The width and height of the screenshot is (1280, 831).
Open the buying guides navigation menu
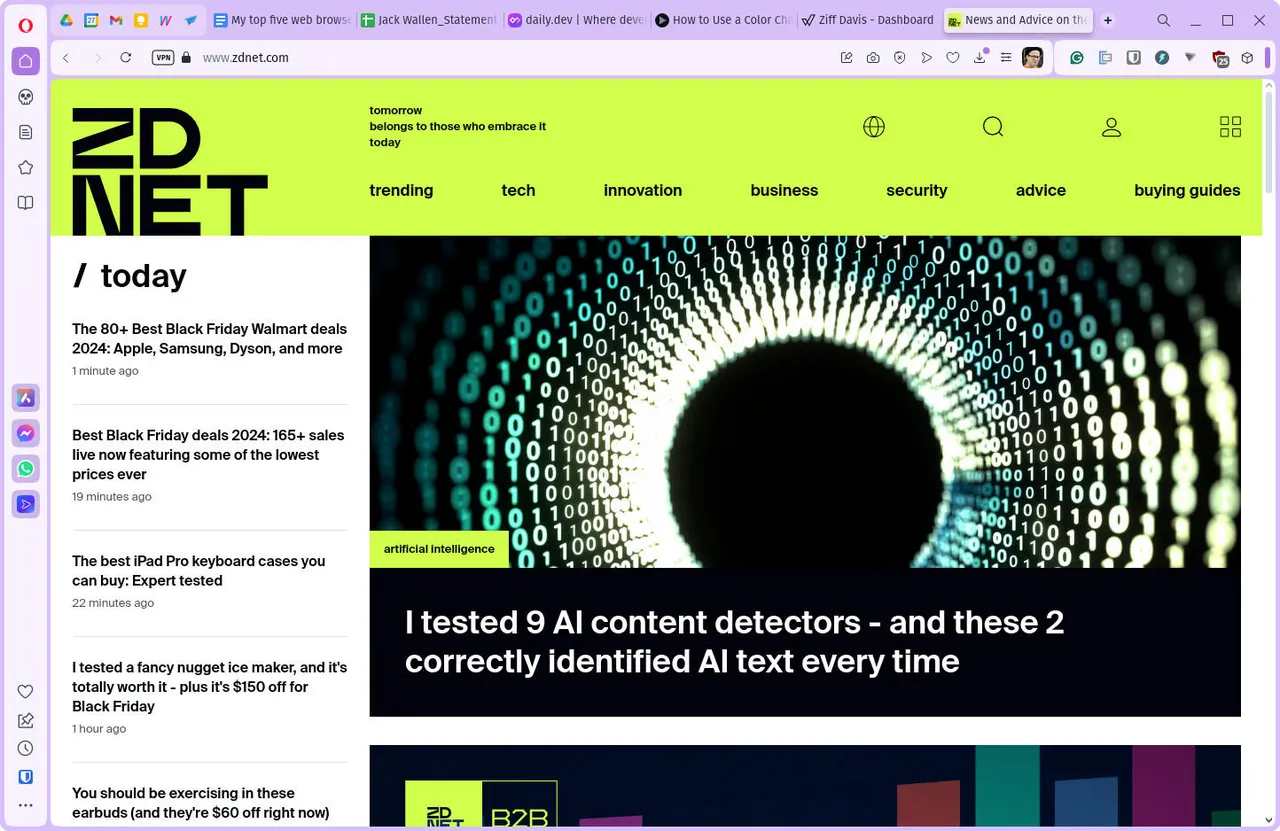coord(1186,190)
